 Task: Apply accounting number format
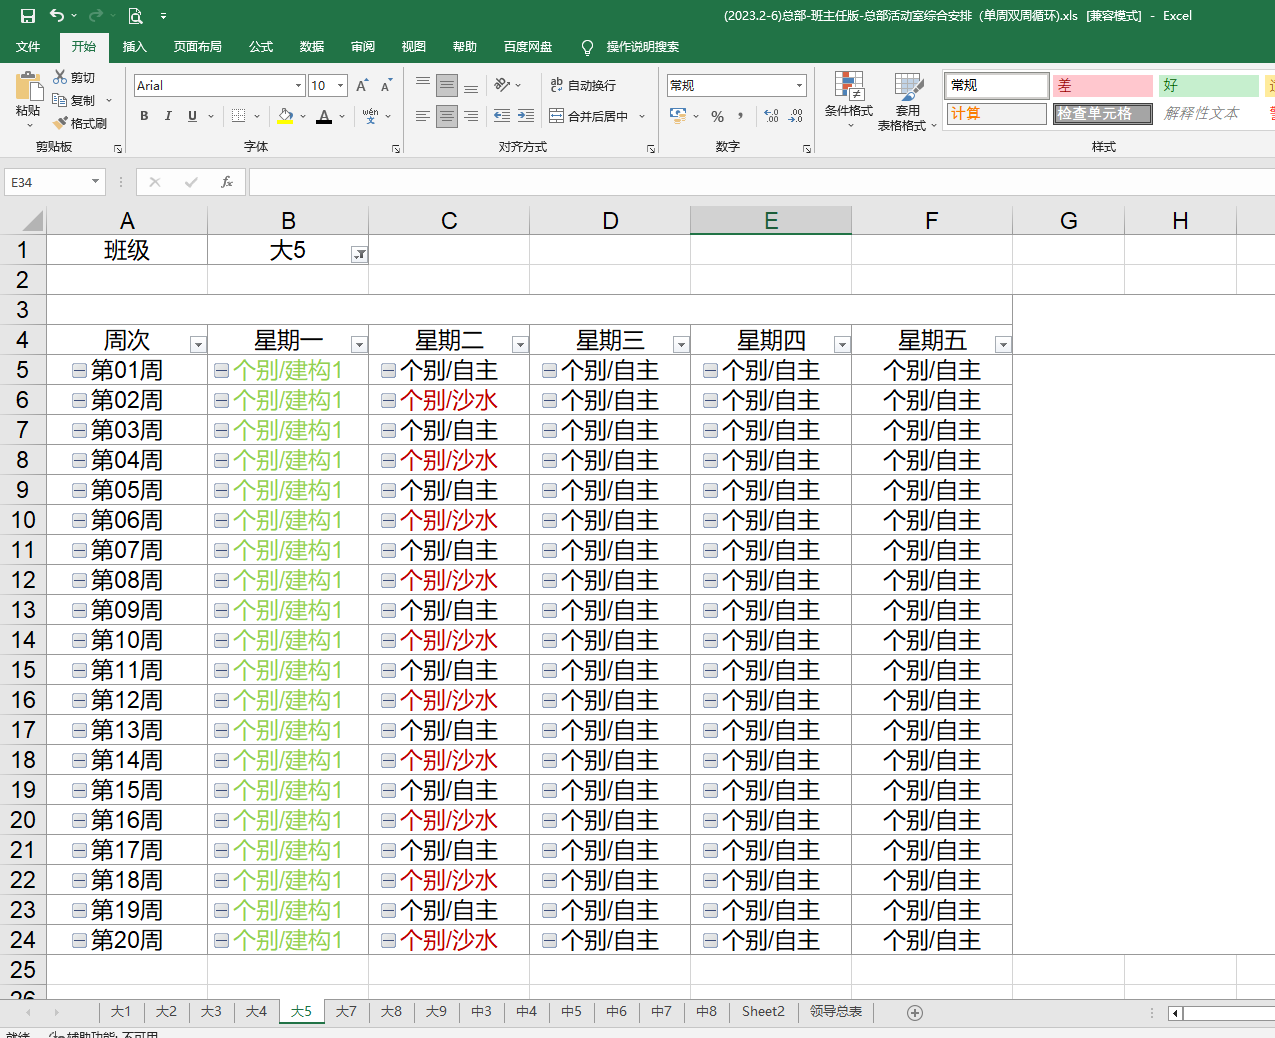(679, 116)
